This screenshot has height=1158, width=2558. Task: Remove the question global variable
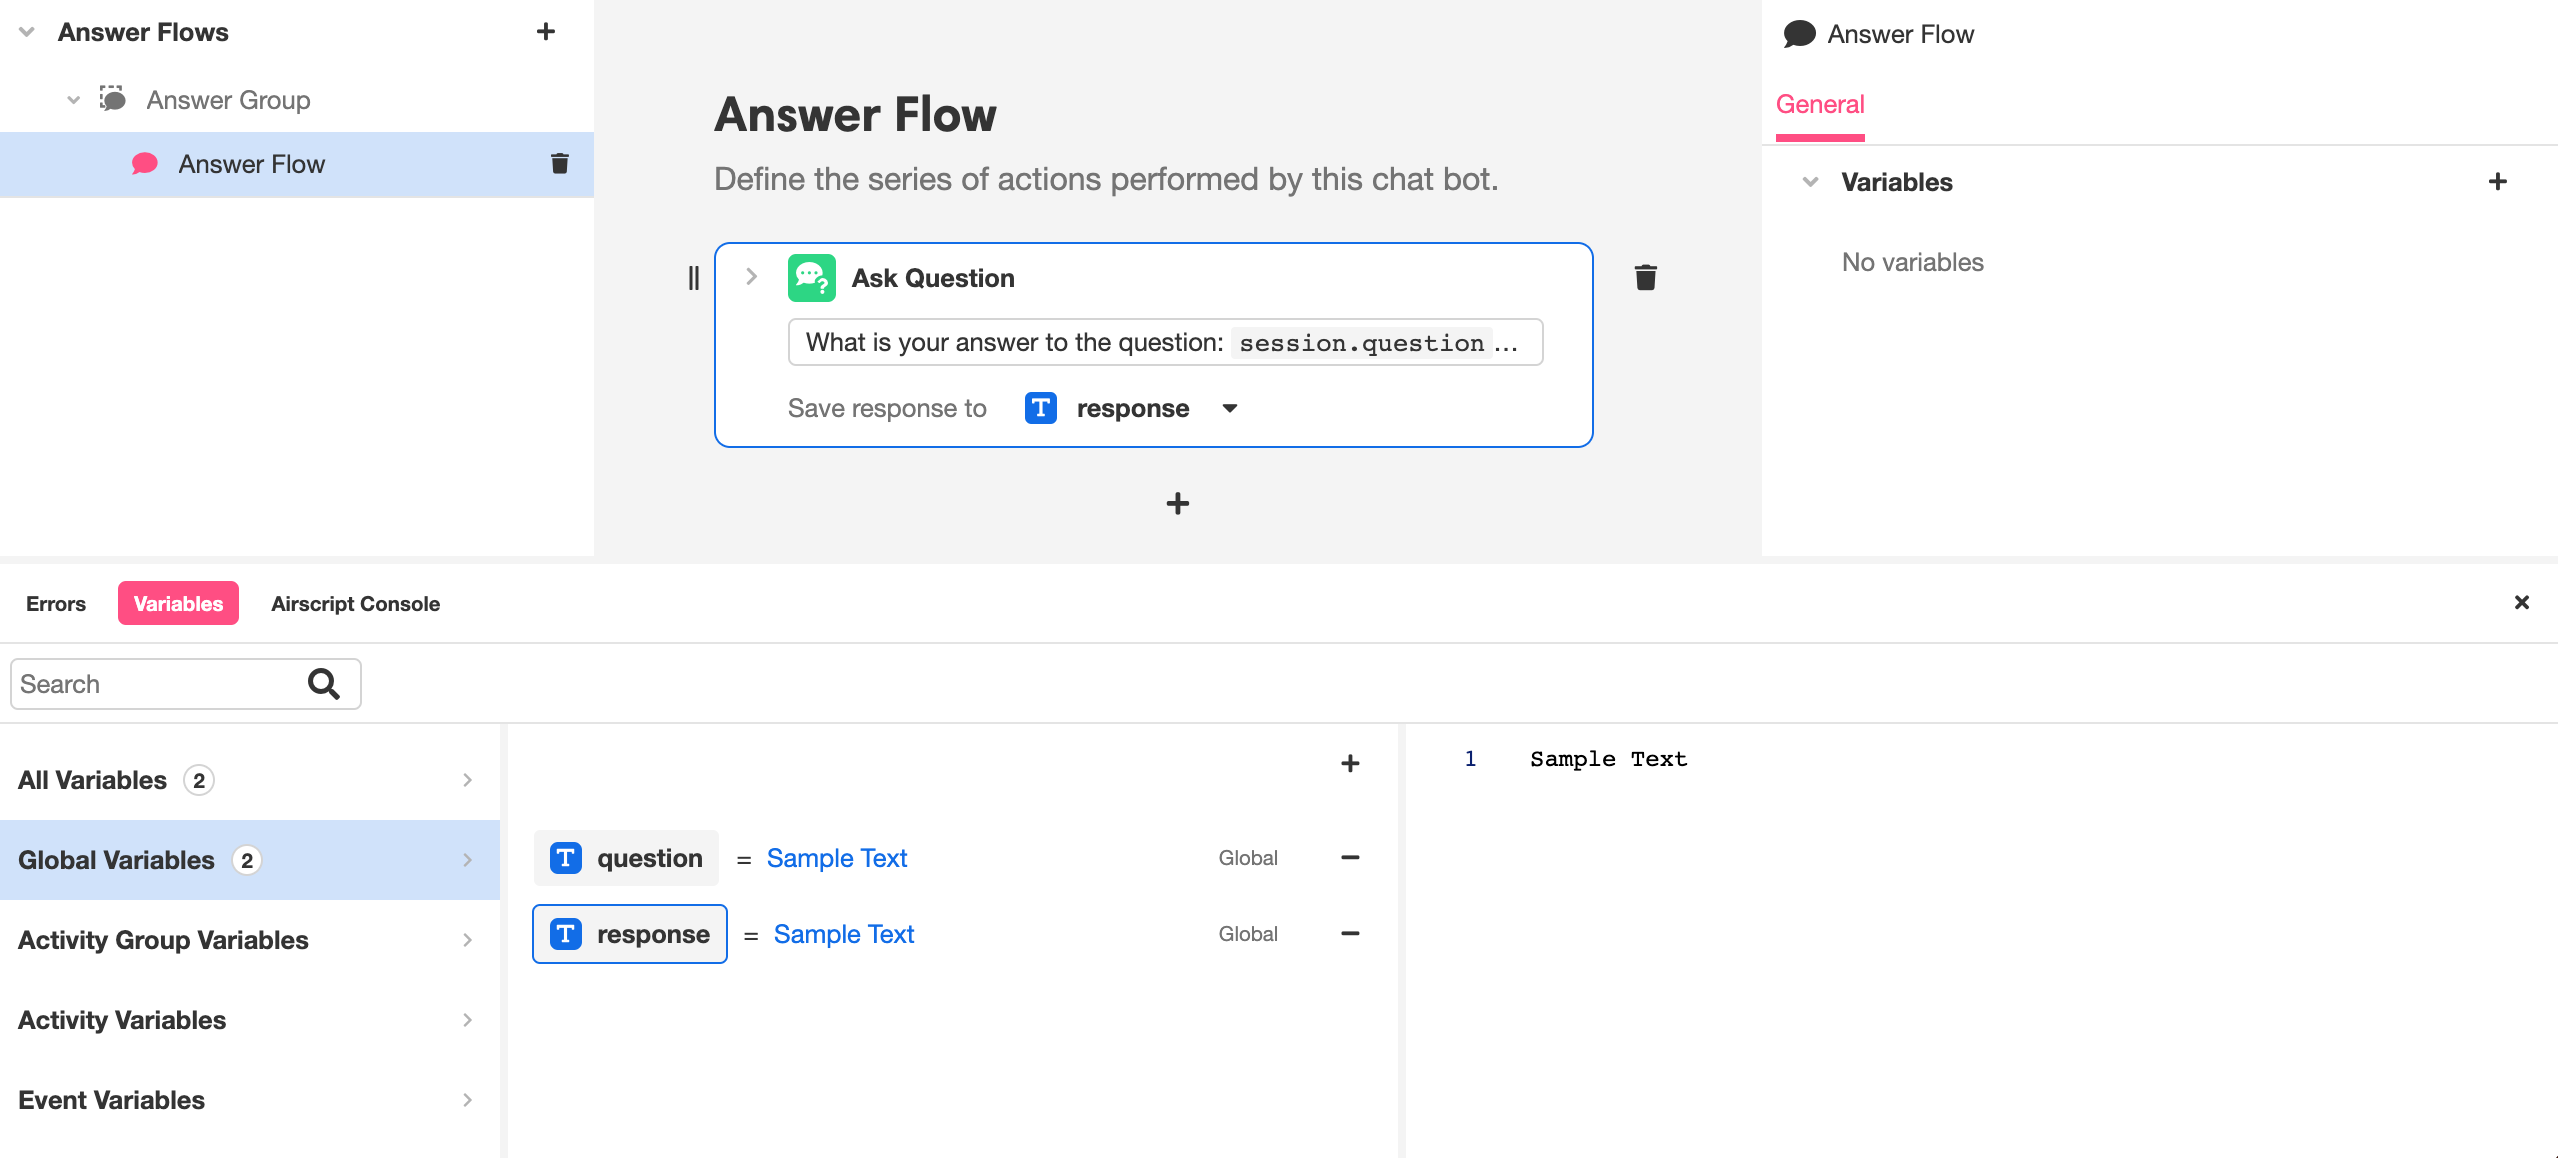(x=1349, y=858)
